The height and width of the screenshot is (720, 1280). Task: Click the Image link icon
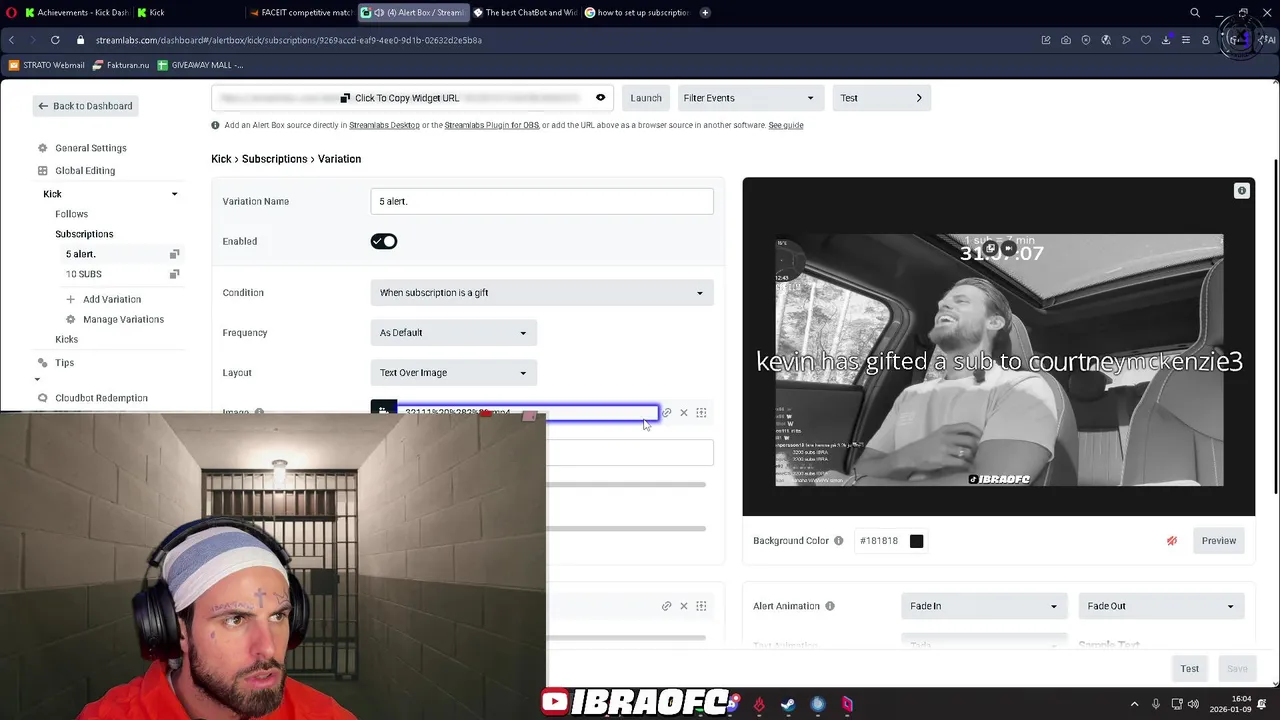[x=666, y=413]
